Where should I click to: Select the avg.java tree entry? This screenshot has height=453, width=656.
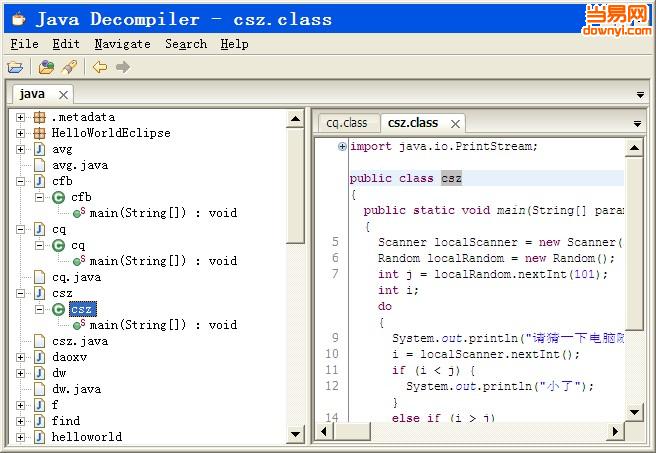[80, 166]
